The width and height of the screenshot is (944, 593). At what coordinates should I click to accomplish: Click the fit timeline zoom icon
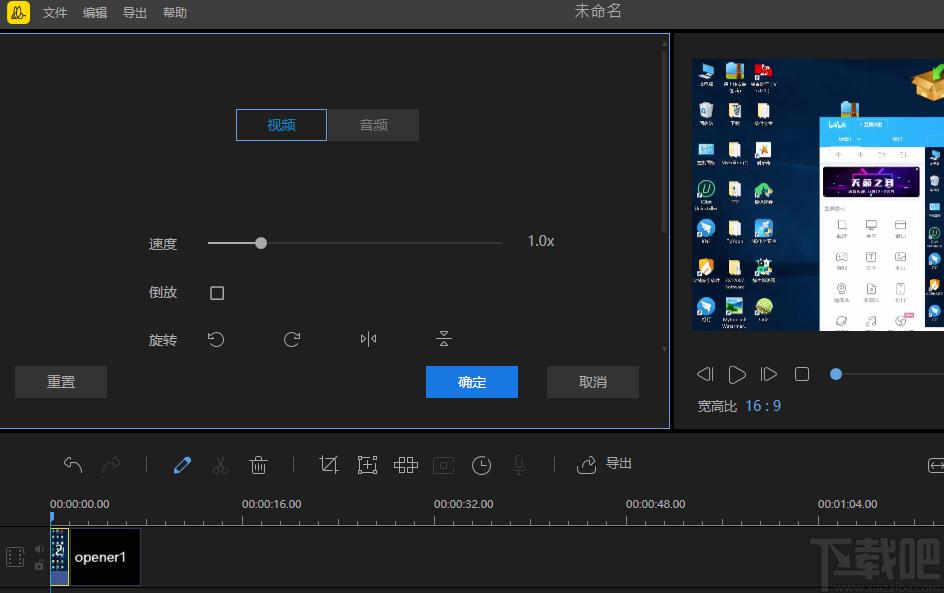(936, 465)
